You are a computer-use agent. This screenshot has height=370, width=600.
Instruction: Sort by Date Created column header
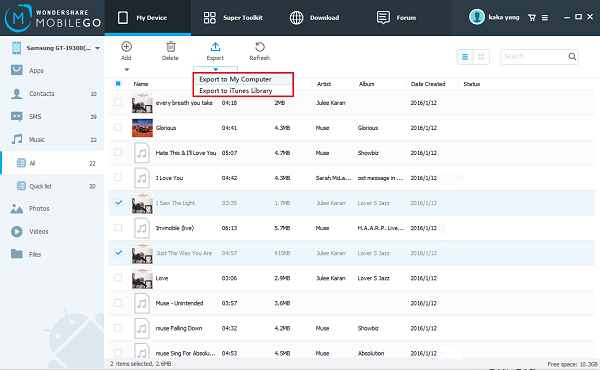point(428,84)
